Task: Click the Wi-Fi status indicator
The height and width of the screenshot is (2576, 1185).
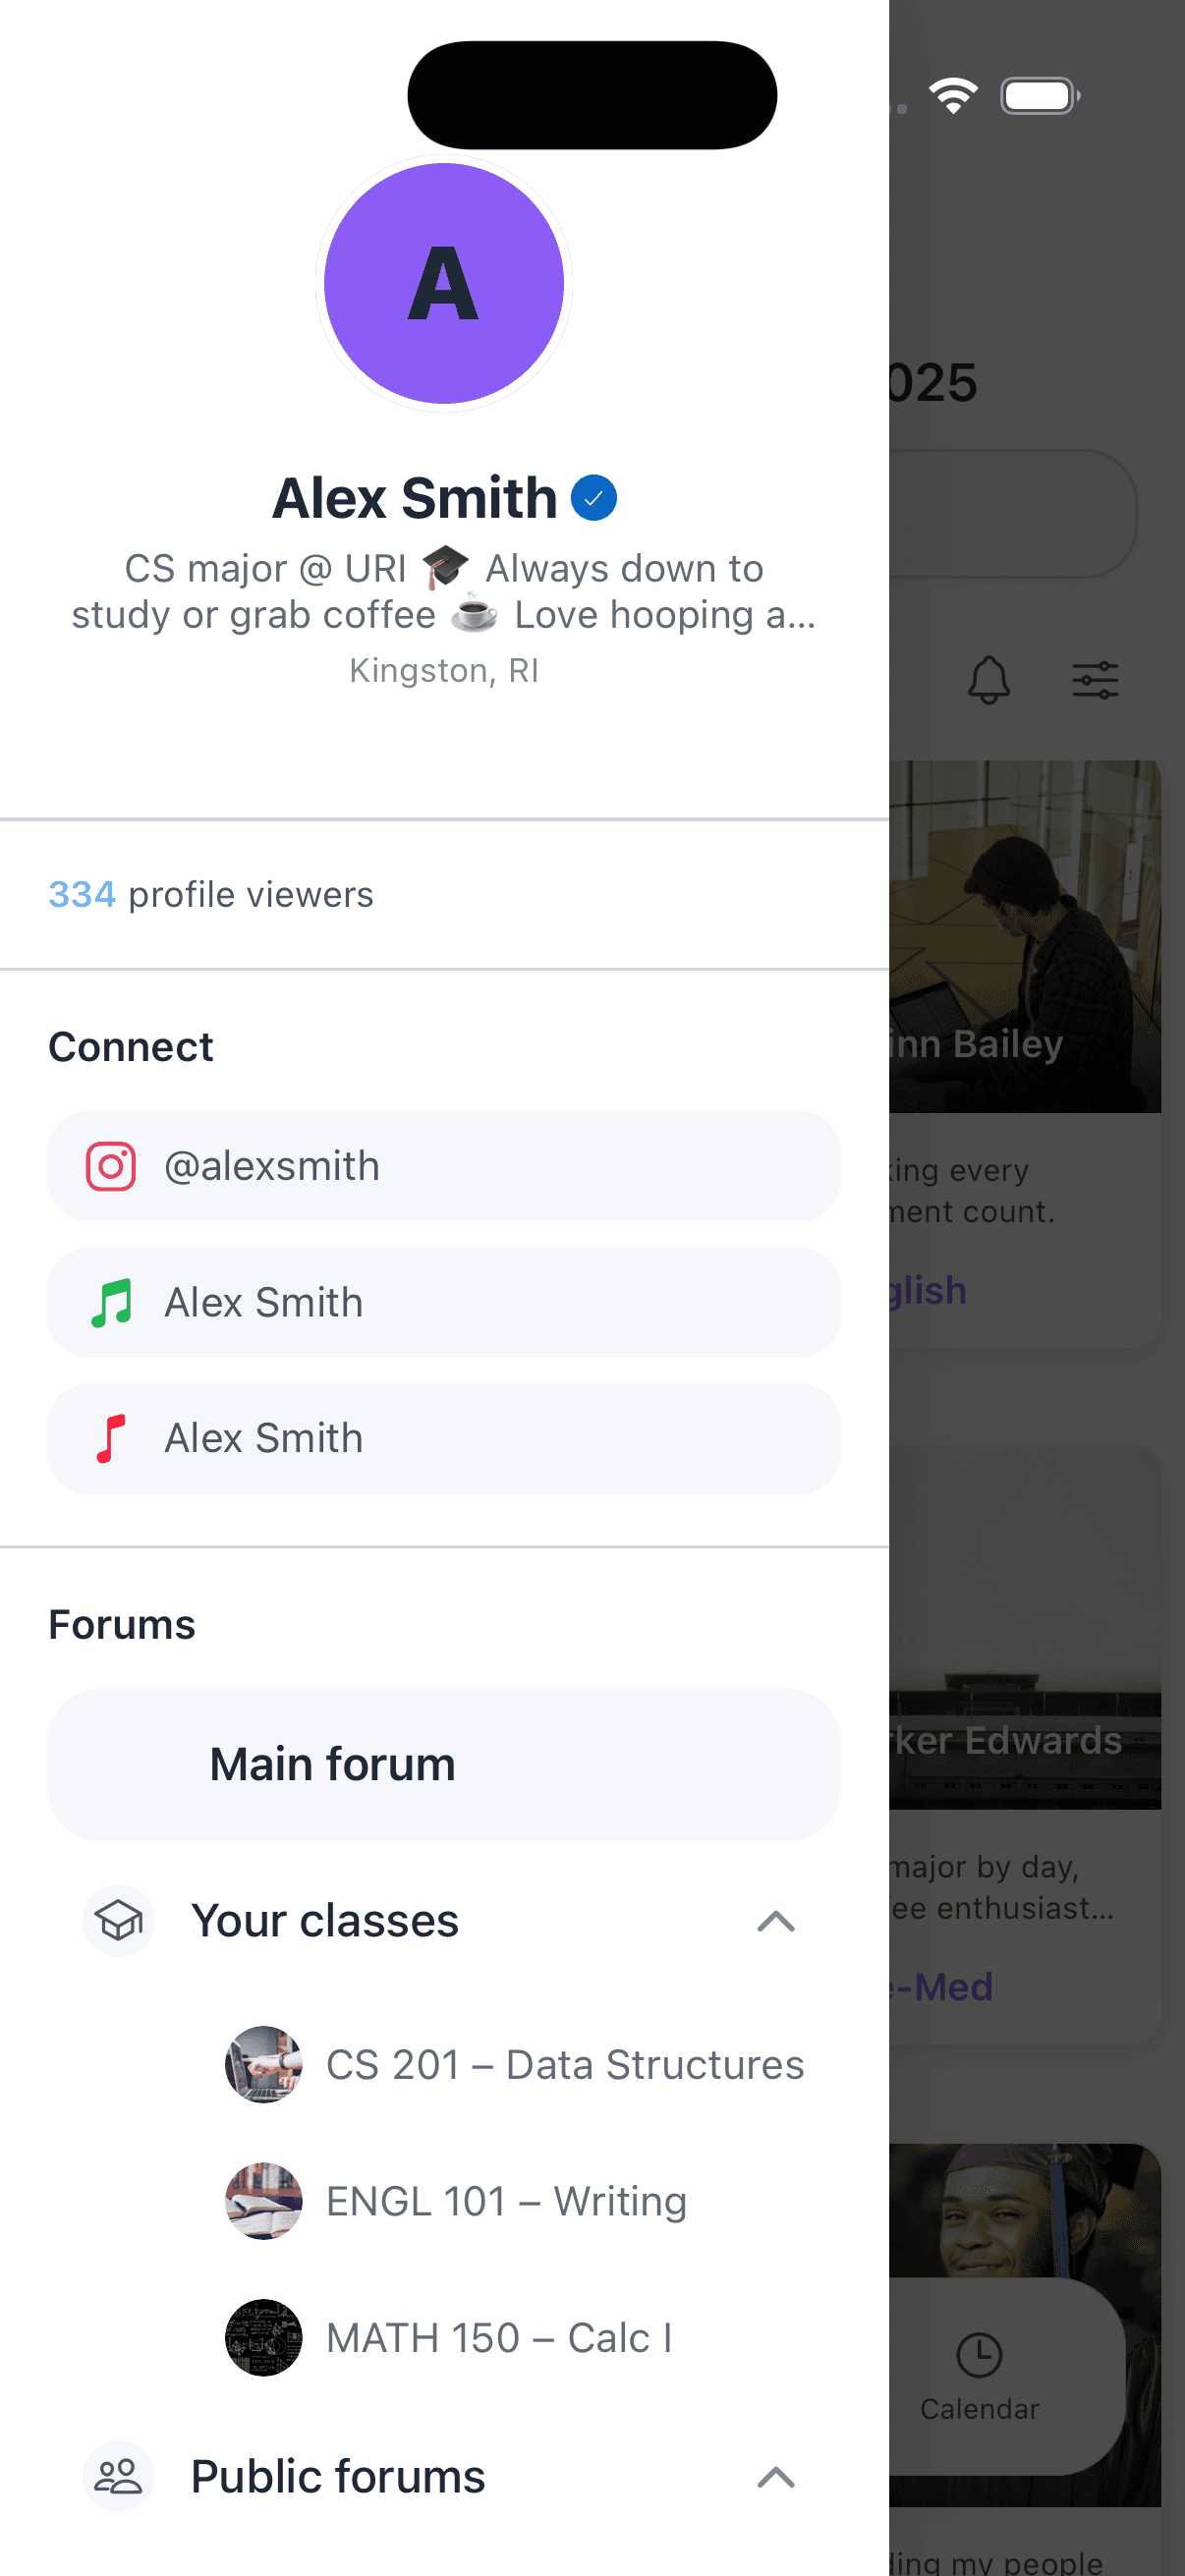Action: click(x=953, y=94)
